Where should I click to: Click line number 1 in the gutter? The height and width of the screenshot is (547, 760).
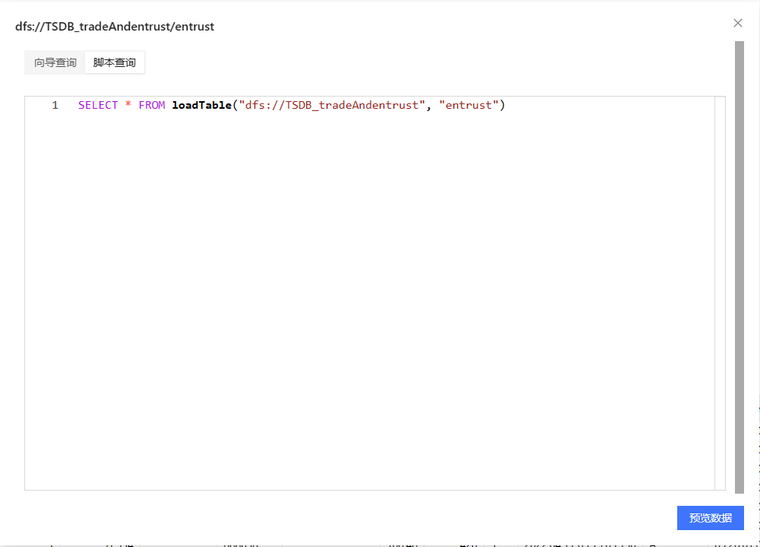coord(54,105)
